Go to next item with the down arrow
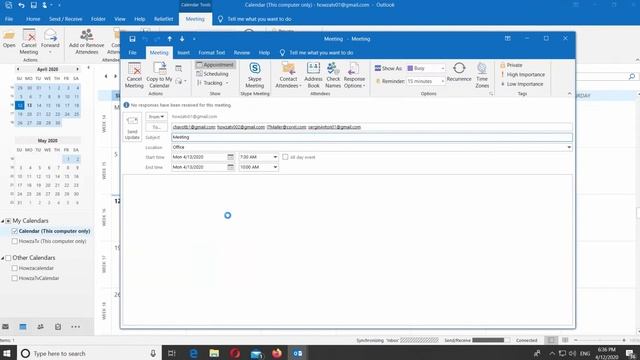Image resolution: width=640 pixels, height=360 pixels. [182, 39]
